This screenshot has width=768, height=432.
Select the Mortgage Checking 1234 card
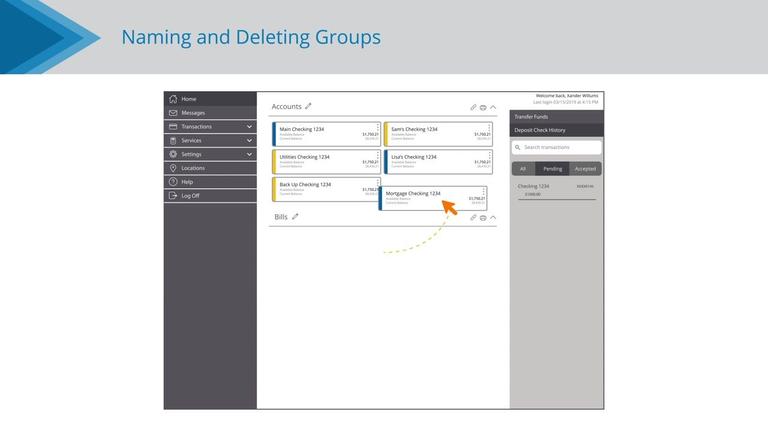432,198
